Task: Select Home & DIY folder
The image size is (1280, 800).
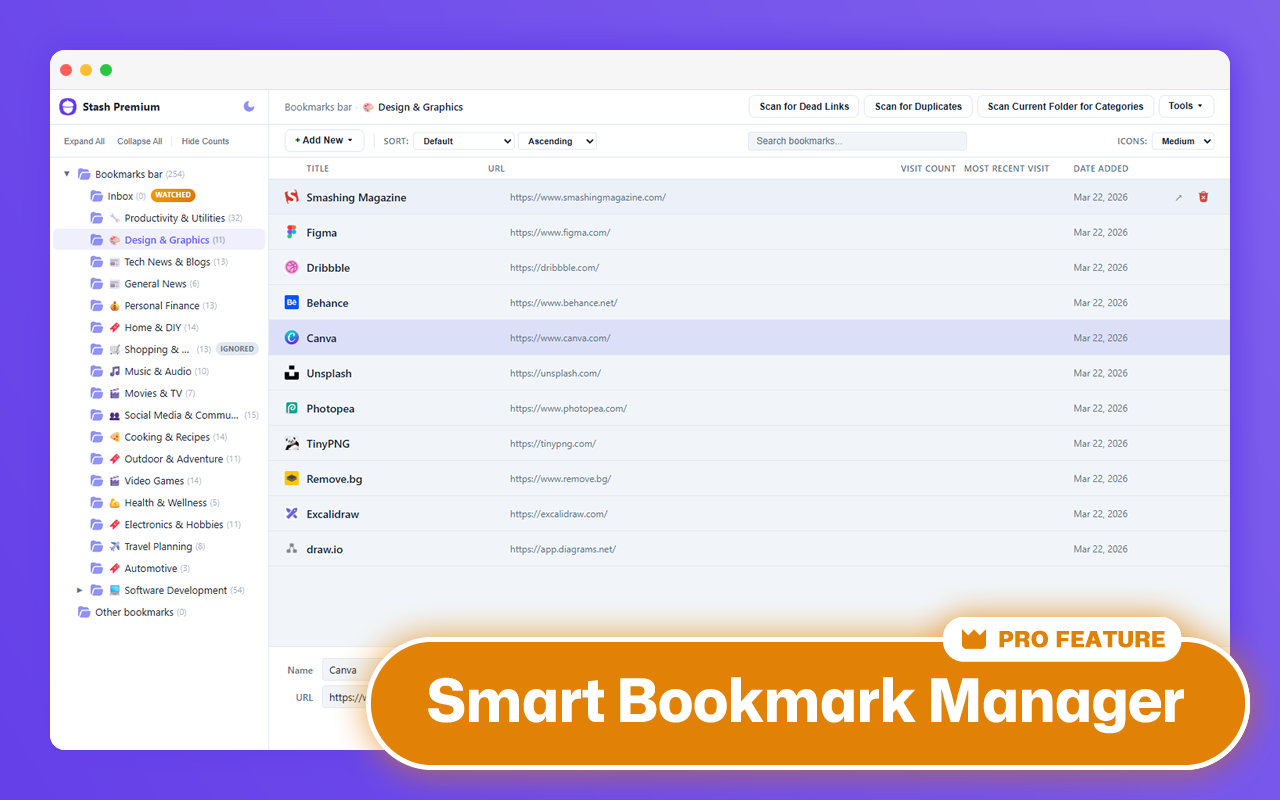Action: [x=159, y=327]
